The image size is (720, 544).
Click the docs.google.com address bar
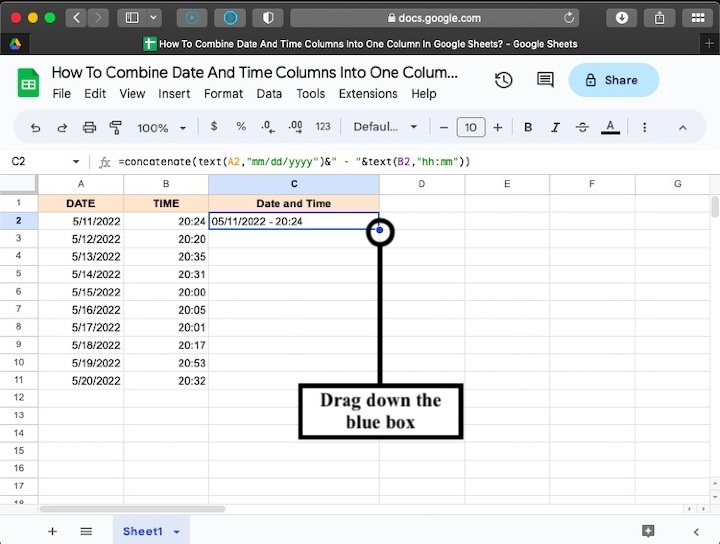click(x=434, y=18)
